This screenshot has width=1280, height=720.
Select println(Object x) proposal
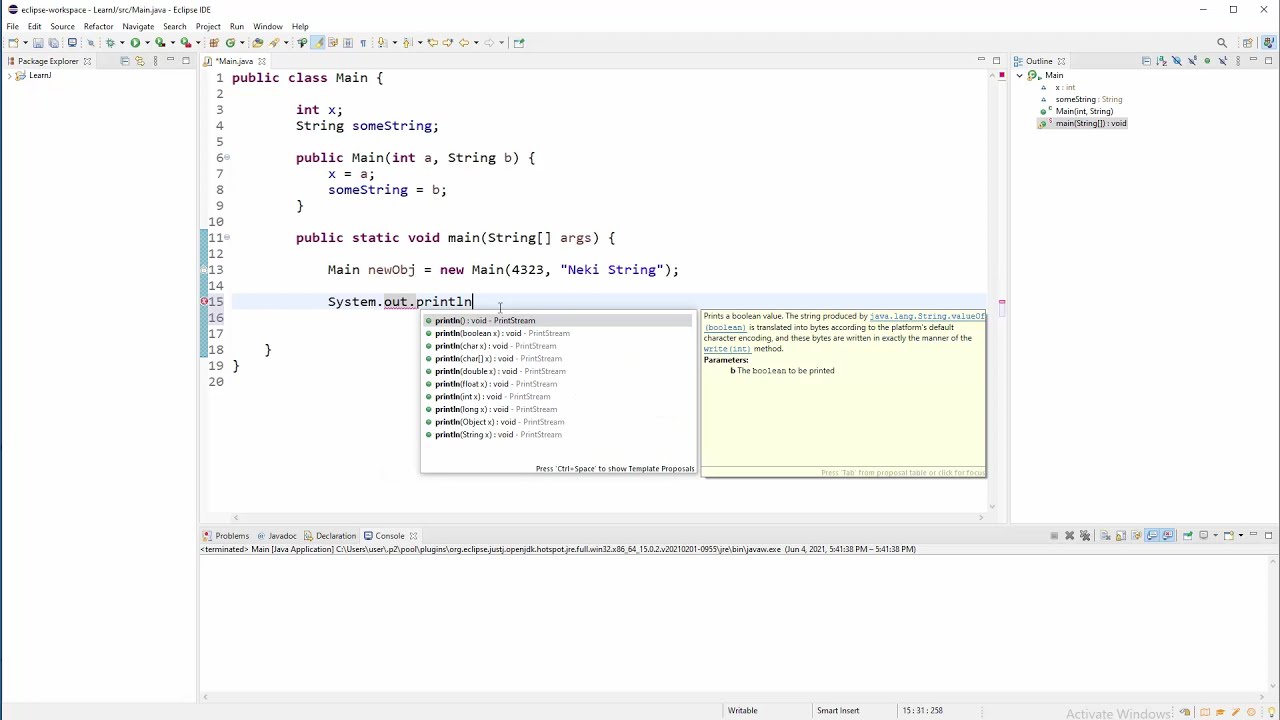[x=556, y=422]
